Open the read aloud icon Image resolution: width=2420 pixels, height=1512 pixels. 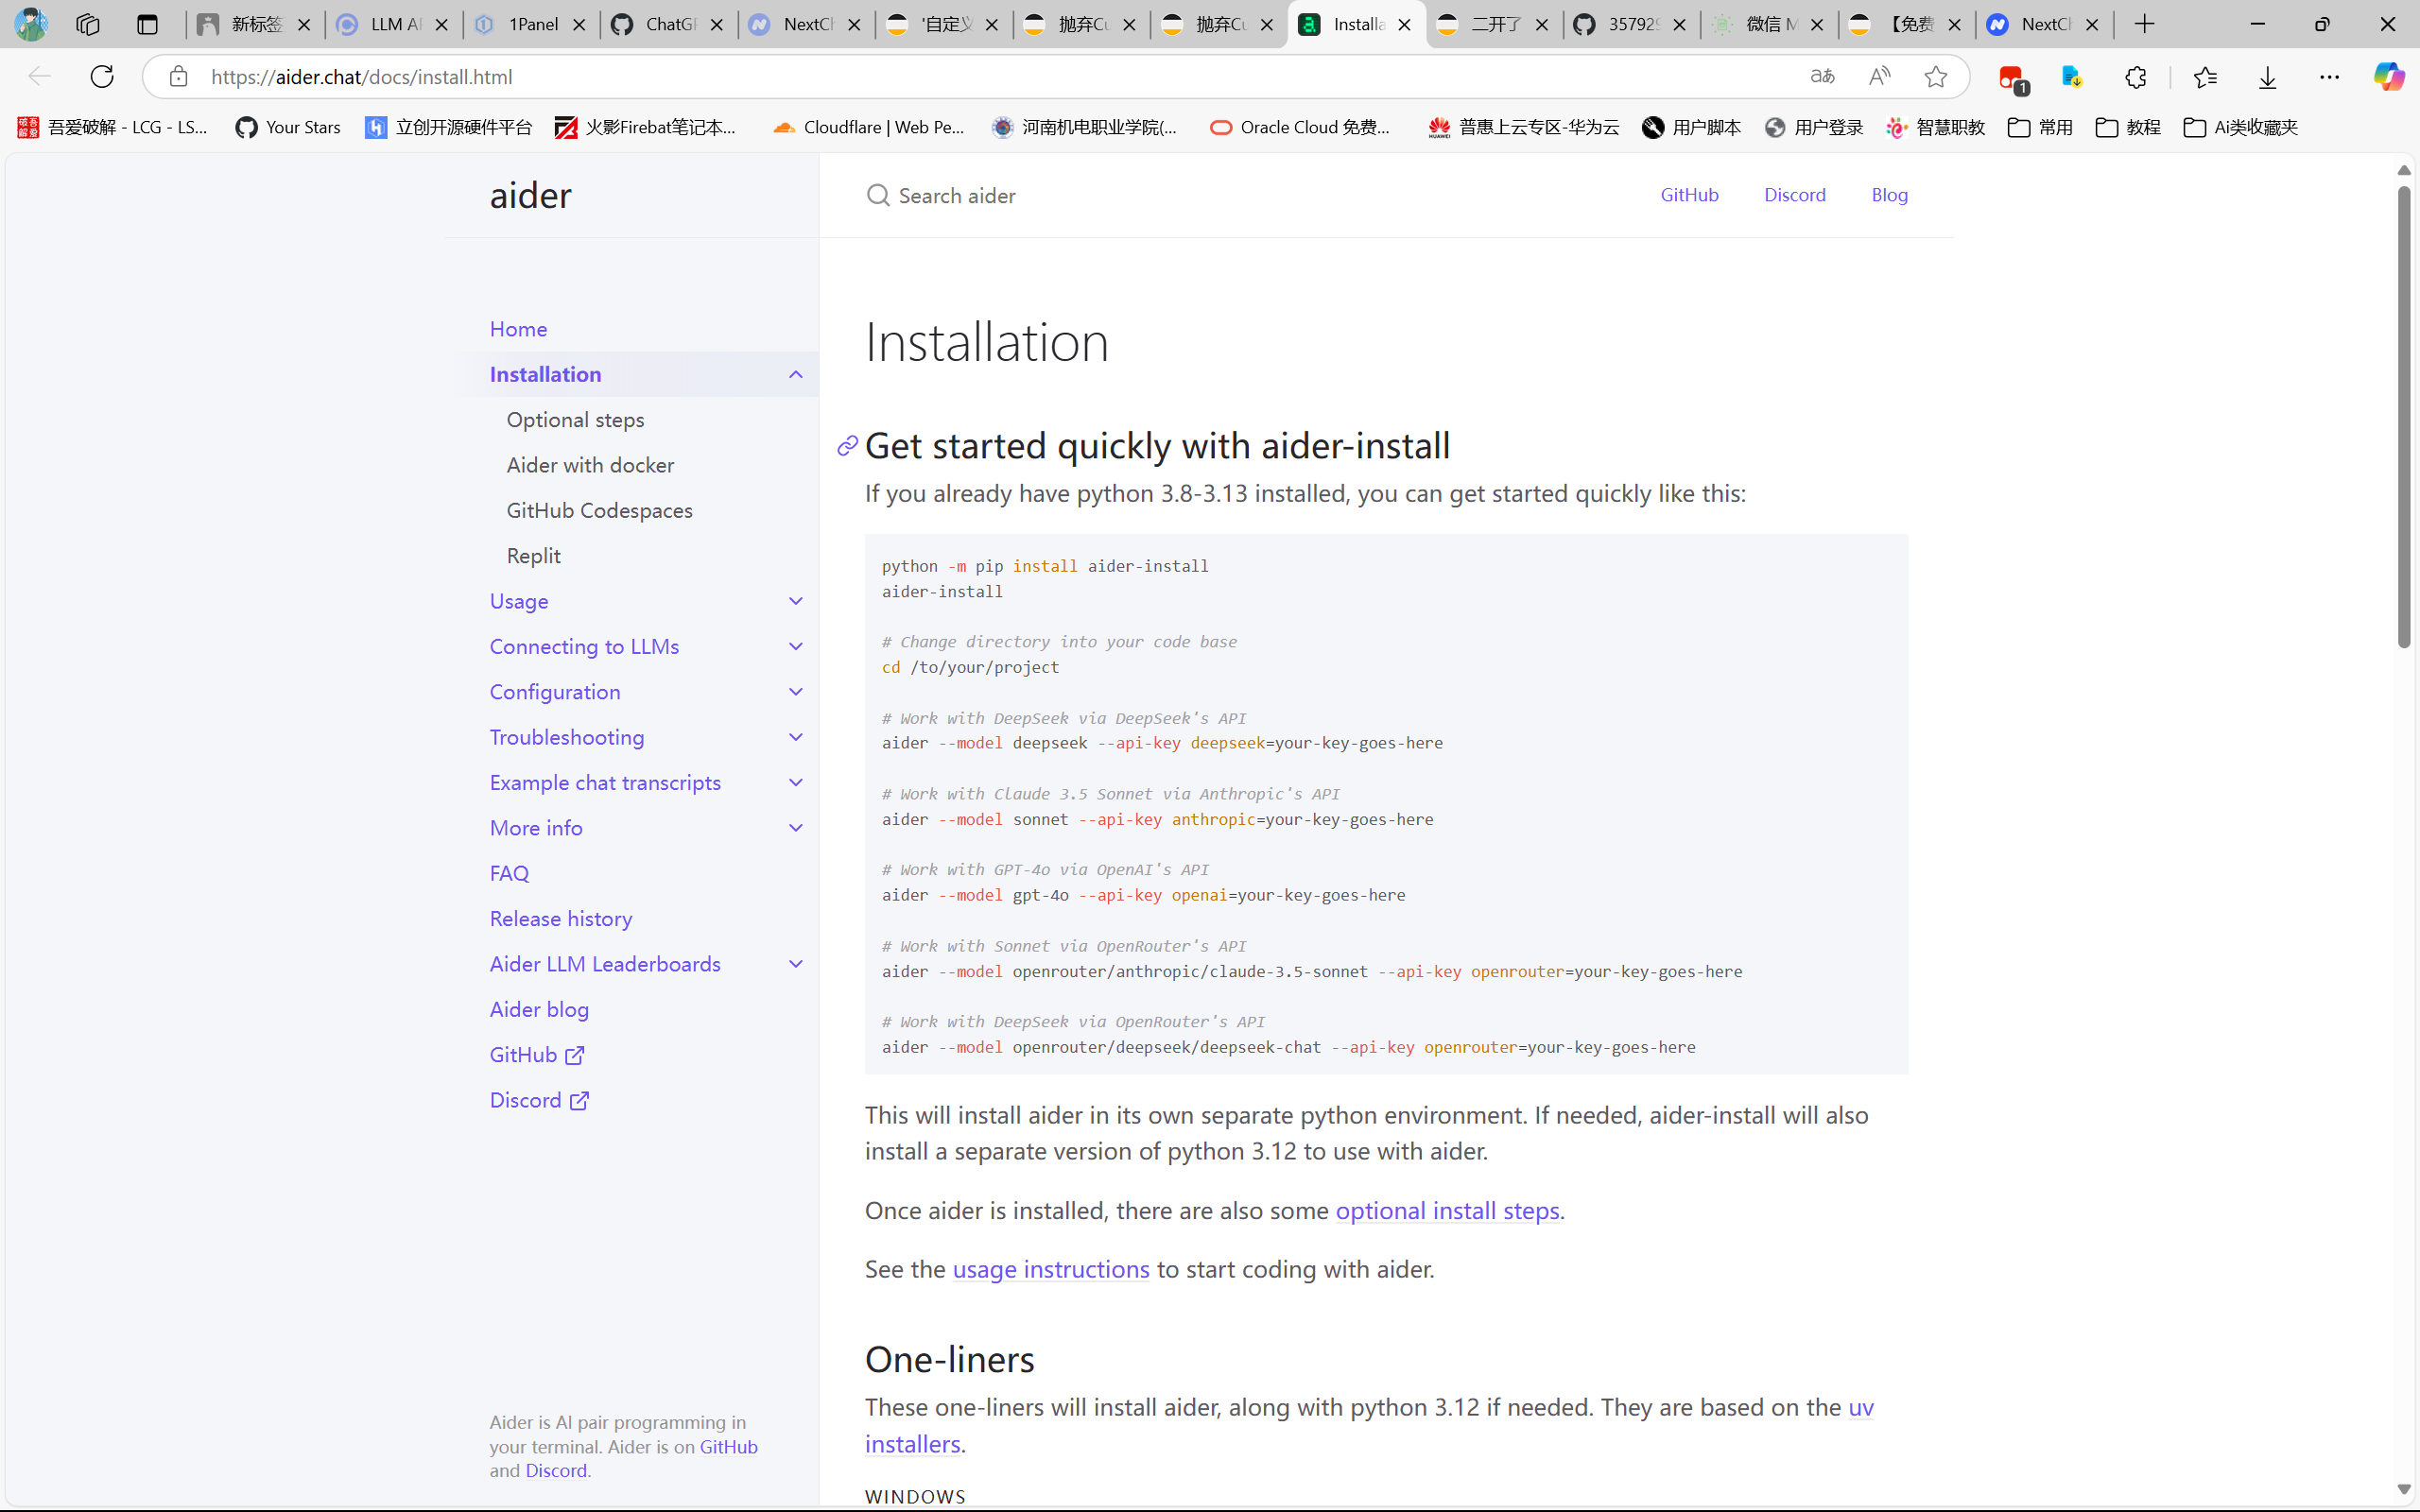coord(1879,76)
